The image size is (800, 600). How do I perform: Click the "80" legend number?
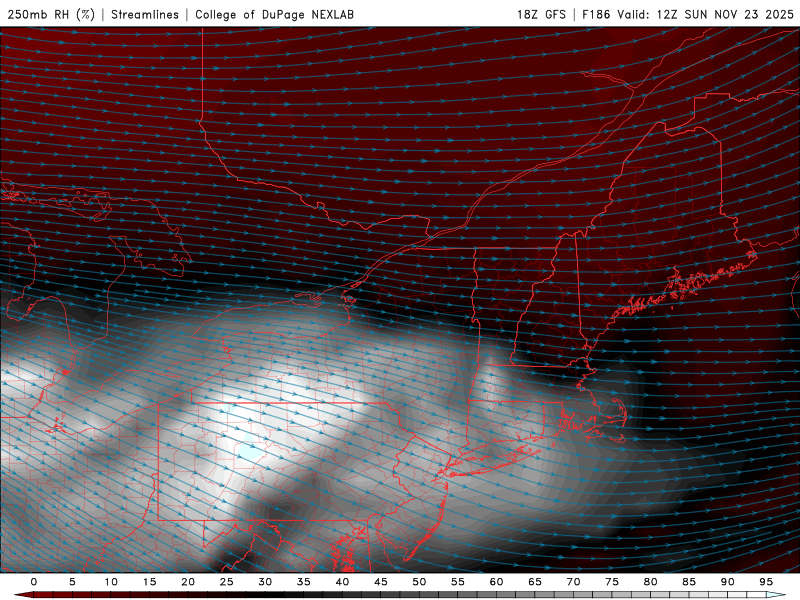coord(651,582)
